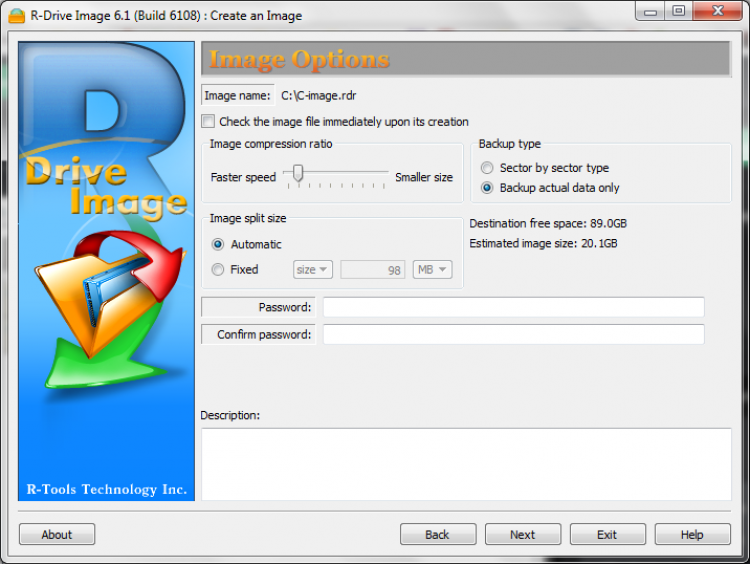Click the compression ratio slider handle
This screenshot has height=564, width=750.
click(298, 173)
